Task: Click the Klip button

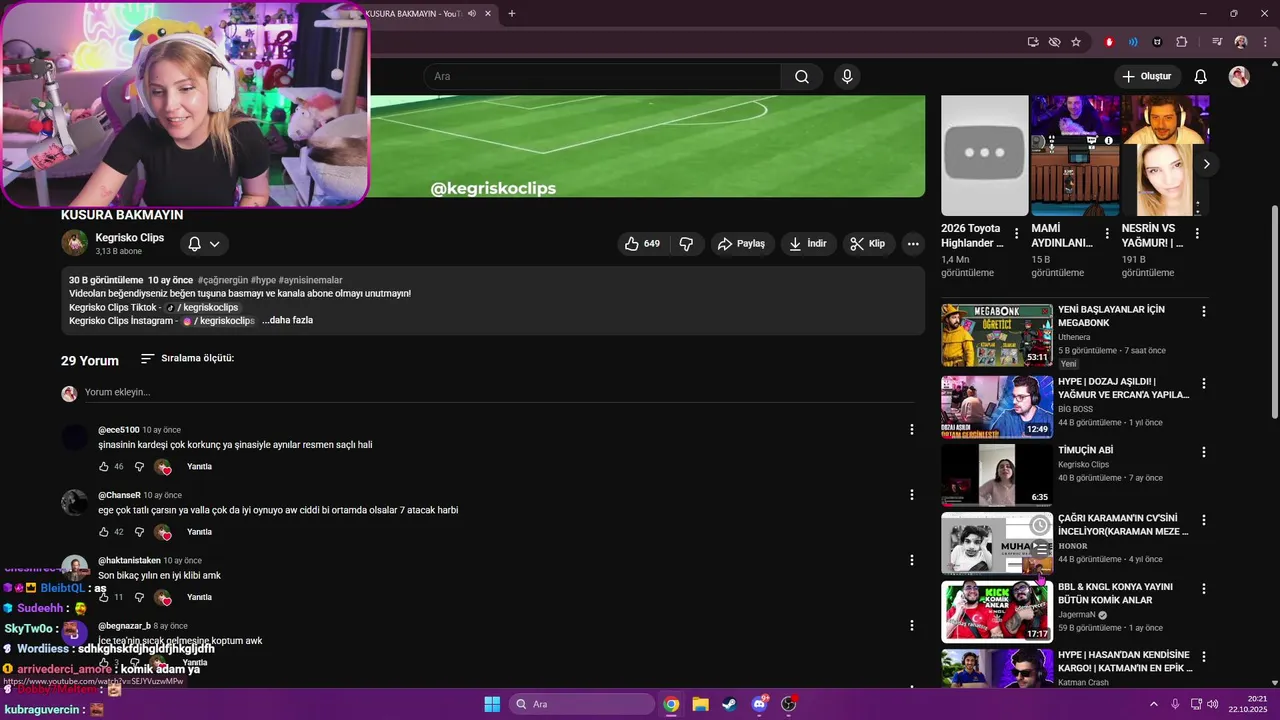Action: coord(868,244)
